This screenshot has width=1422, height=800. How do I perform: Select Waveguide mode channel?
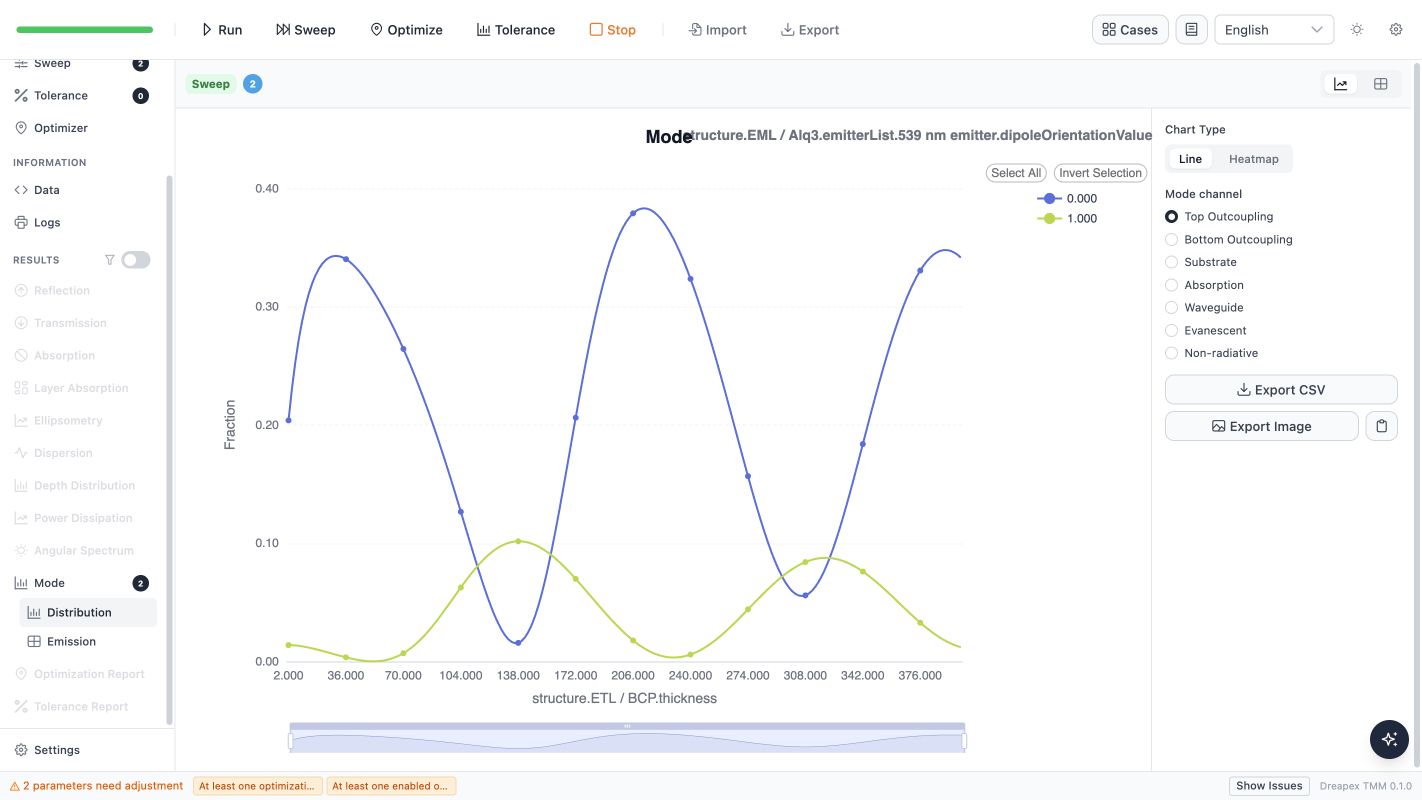(x=1205, y=307)
